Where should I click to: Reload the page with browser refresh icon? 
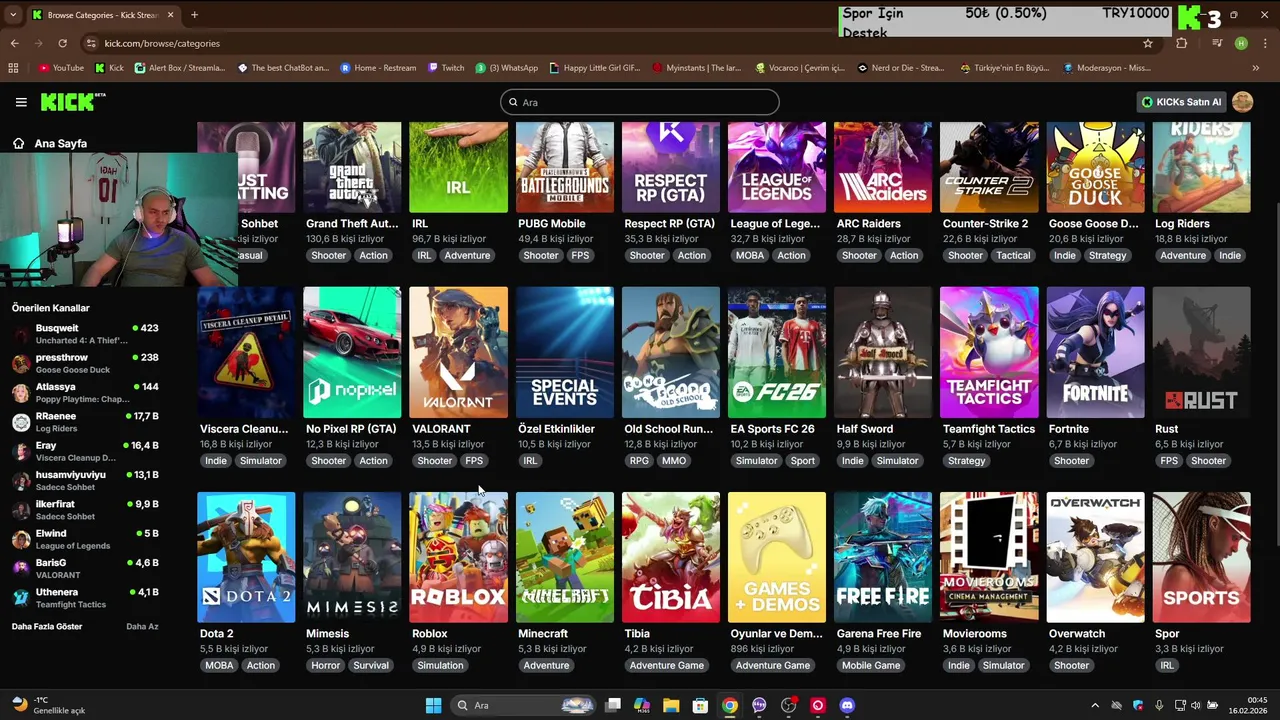[x=62, y=43]
